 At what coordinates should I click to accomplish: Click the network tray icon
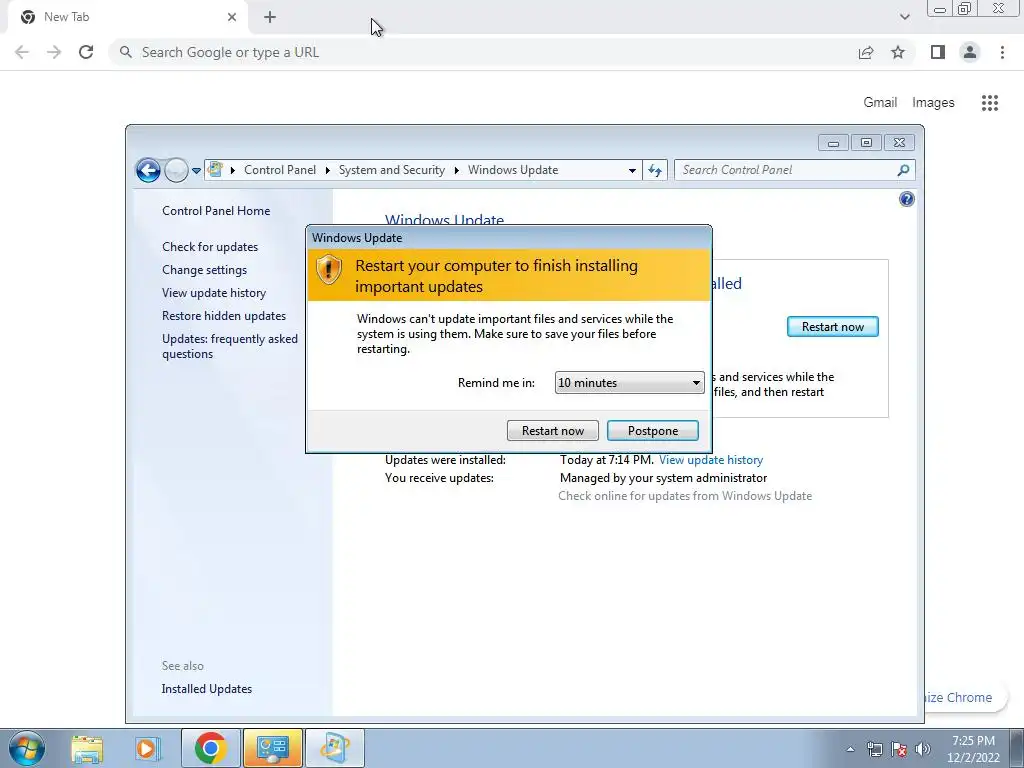[x=874, y=749]
